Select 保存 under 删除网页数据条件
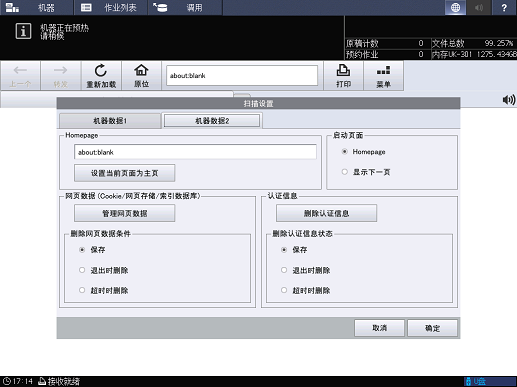The image size is (517, 387). click(82, 250)
